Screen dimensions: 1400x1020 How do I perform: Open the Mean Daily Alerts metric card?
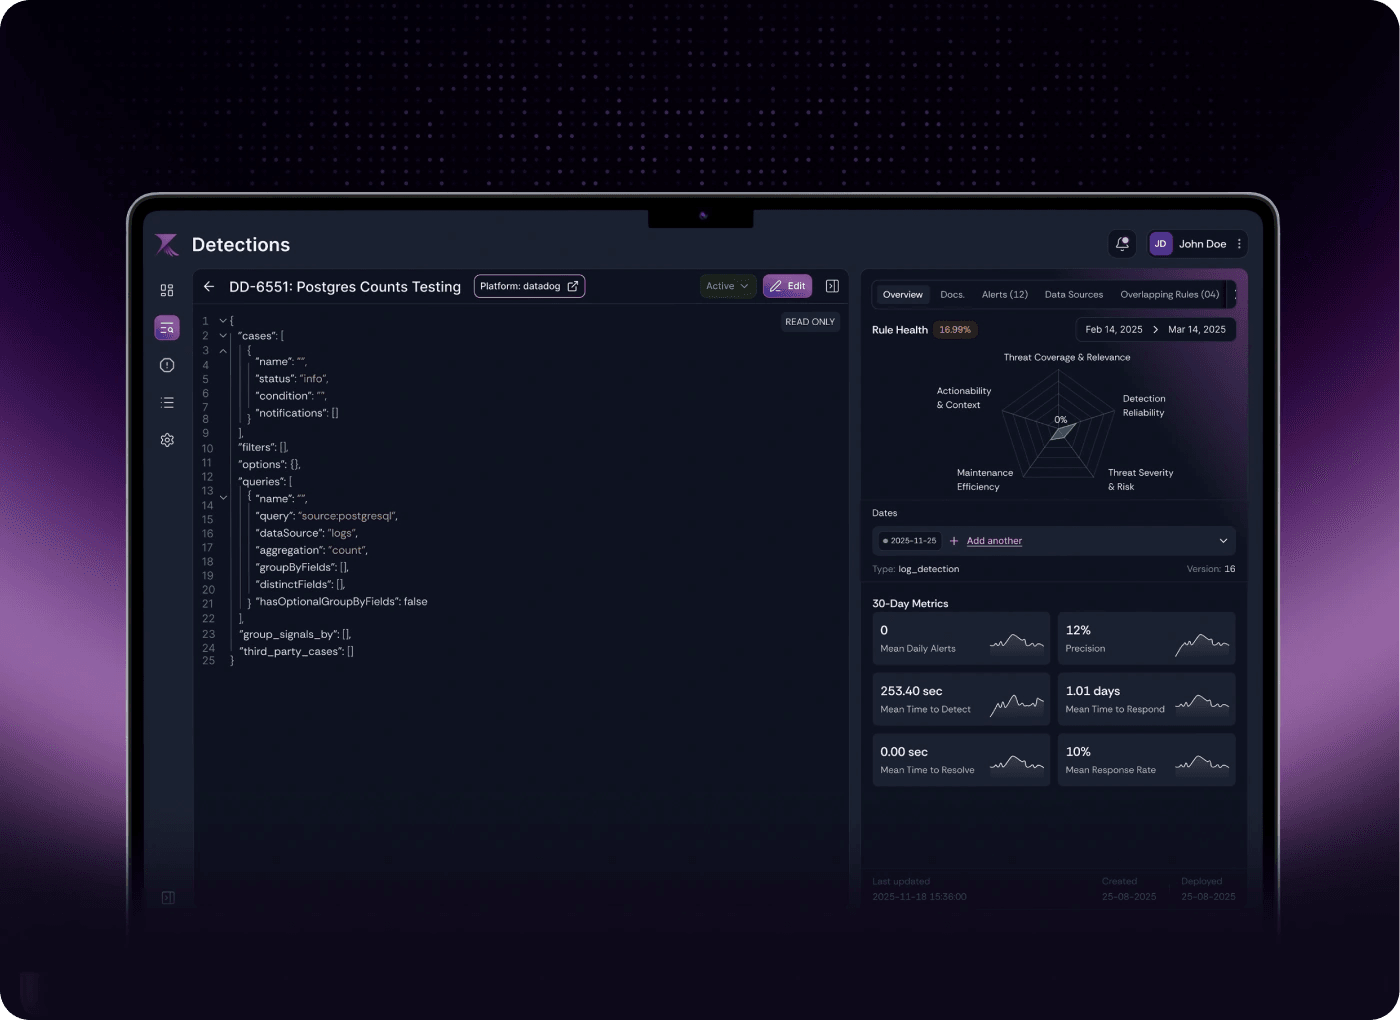coord(961,638)
